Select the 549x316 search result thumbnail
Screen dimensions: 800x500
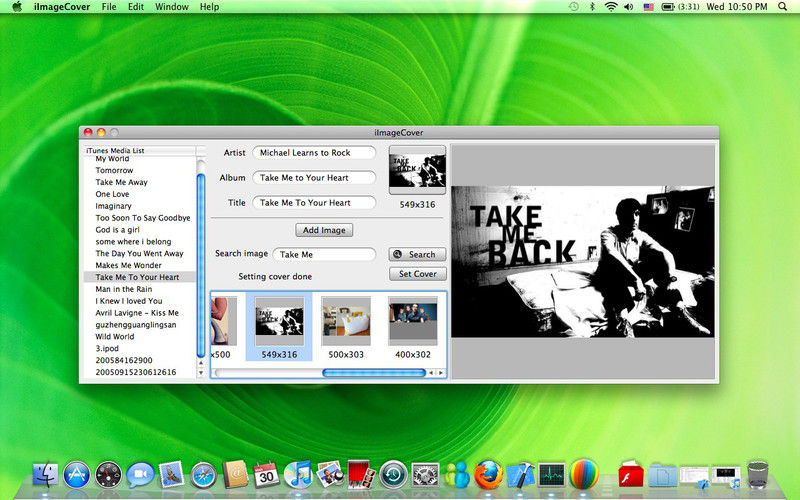pyautogui.click(x=279, y=327)
